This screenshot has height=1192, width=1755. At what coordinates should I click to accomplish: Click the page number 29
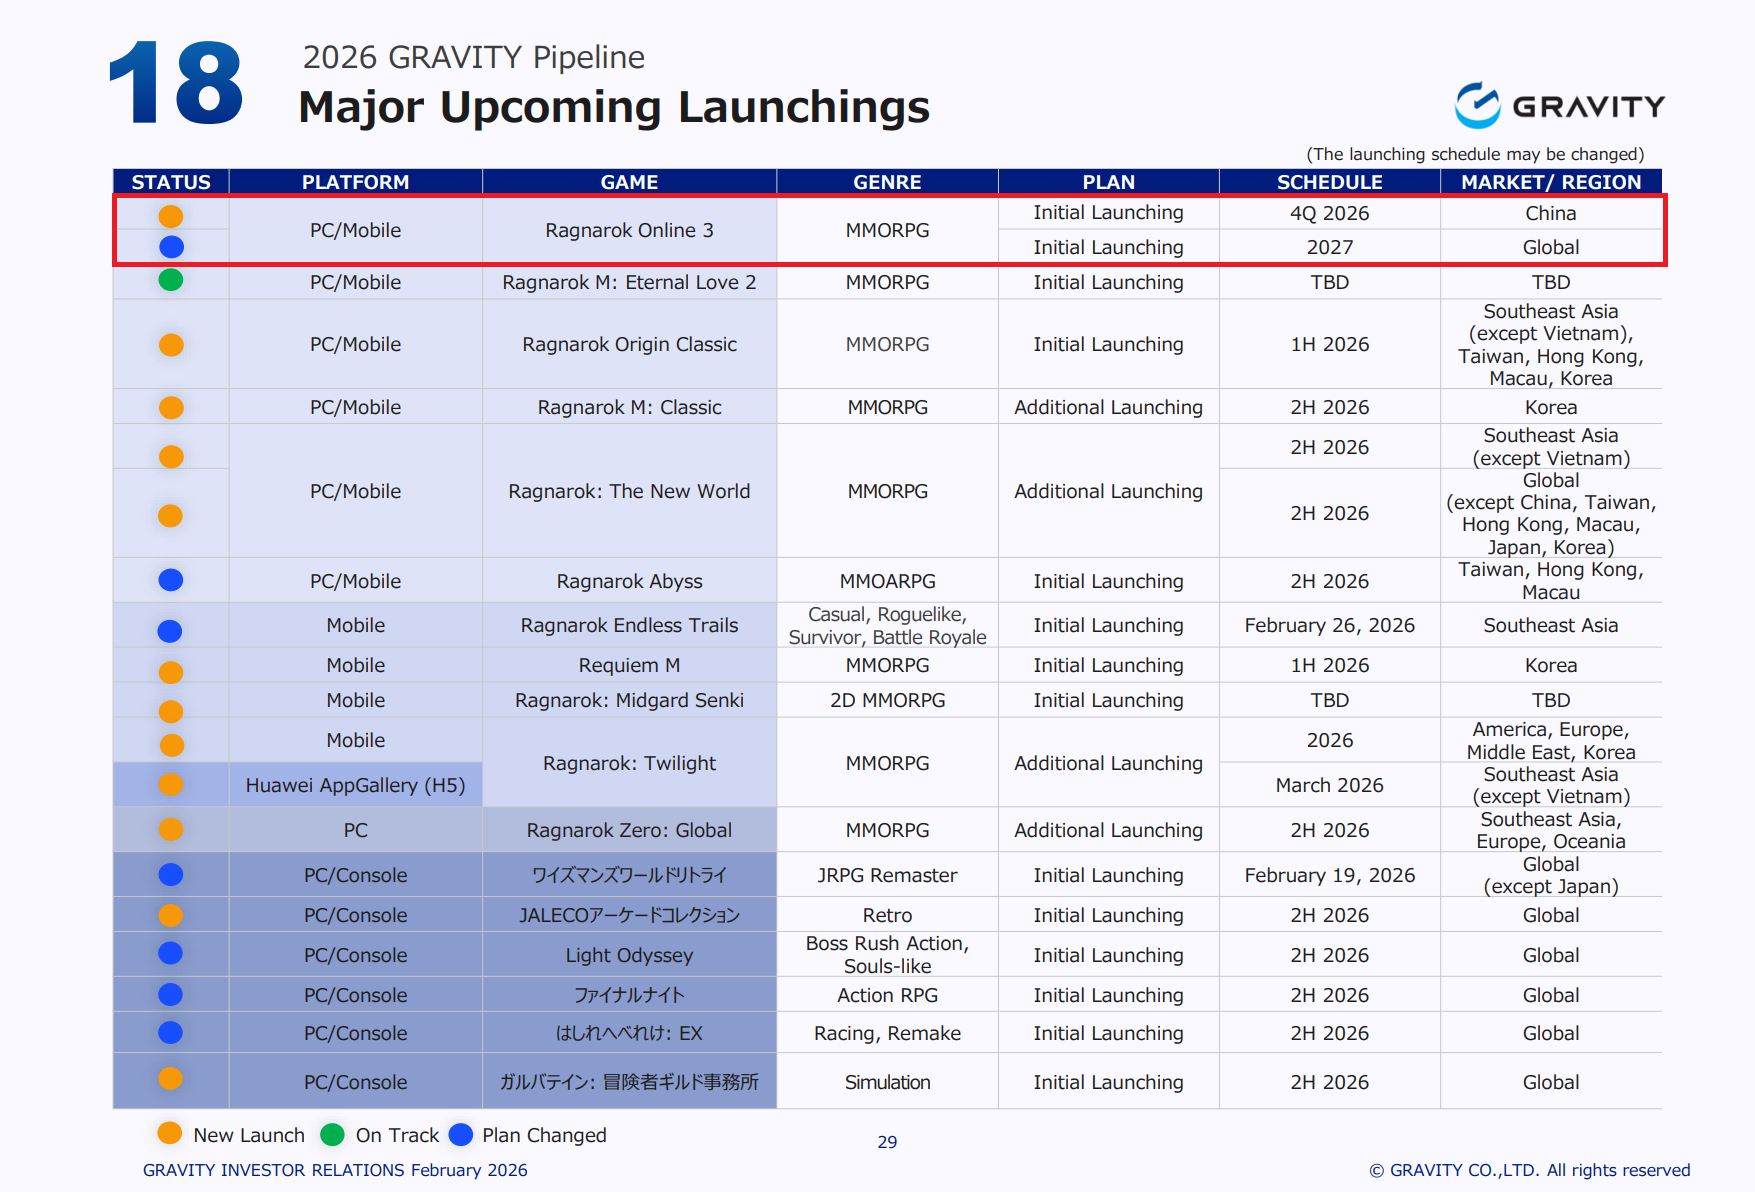coord(887,1142)
